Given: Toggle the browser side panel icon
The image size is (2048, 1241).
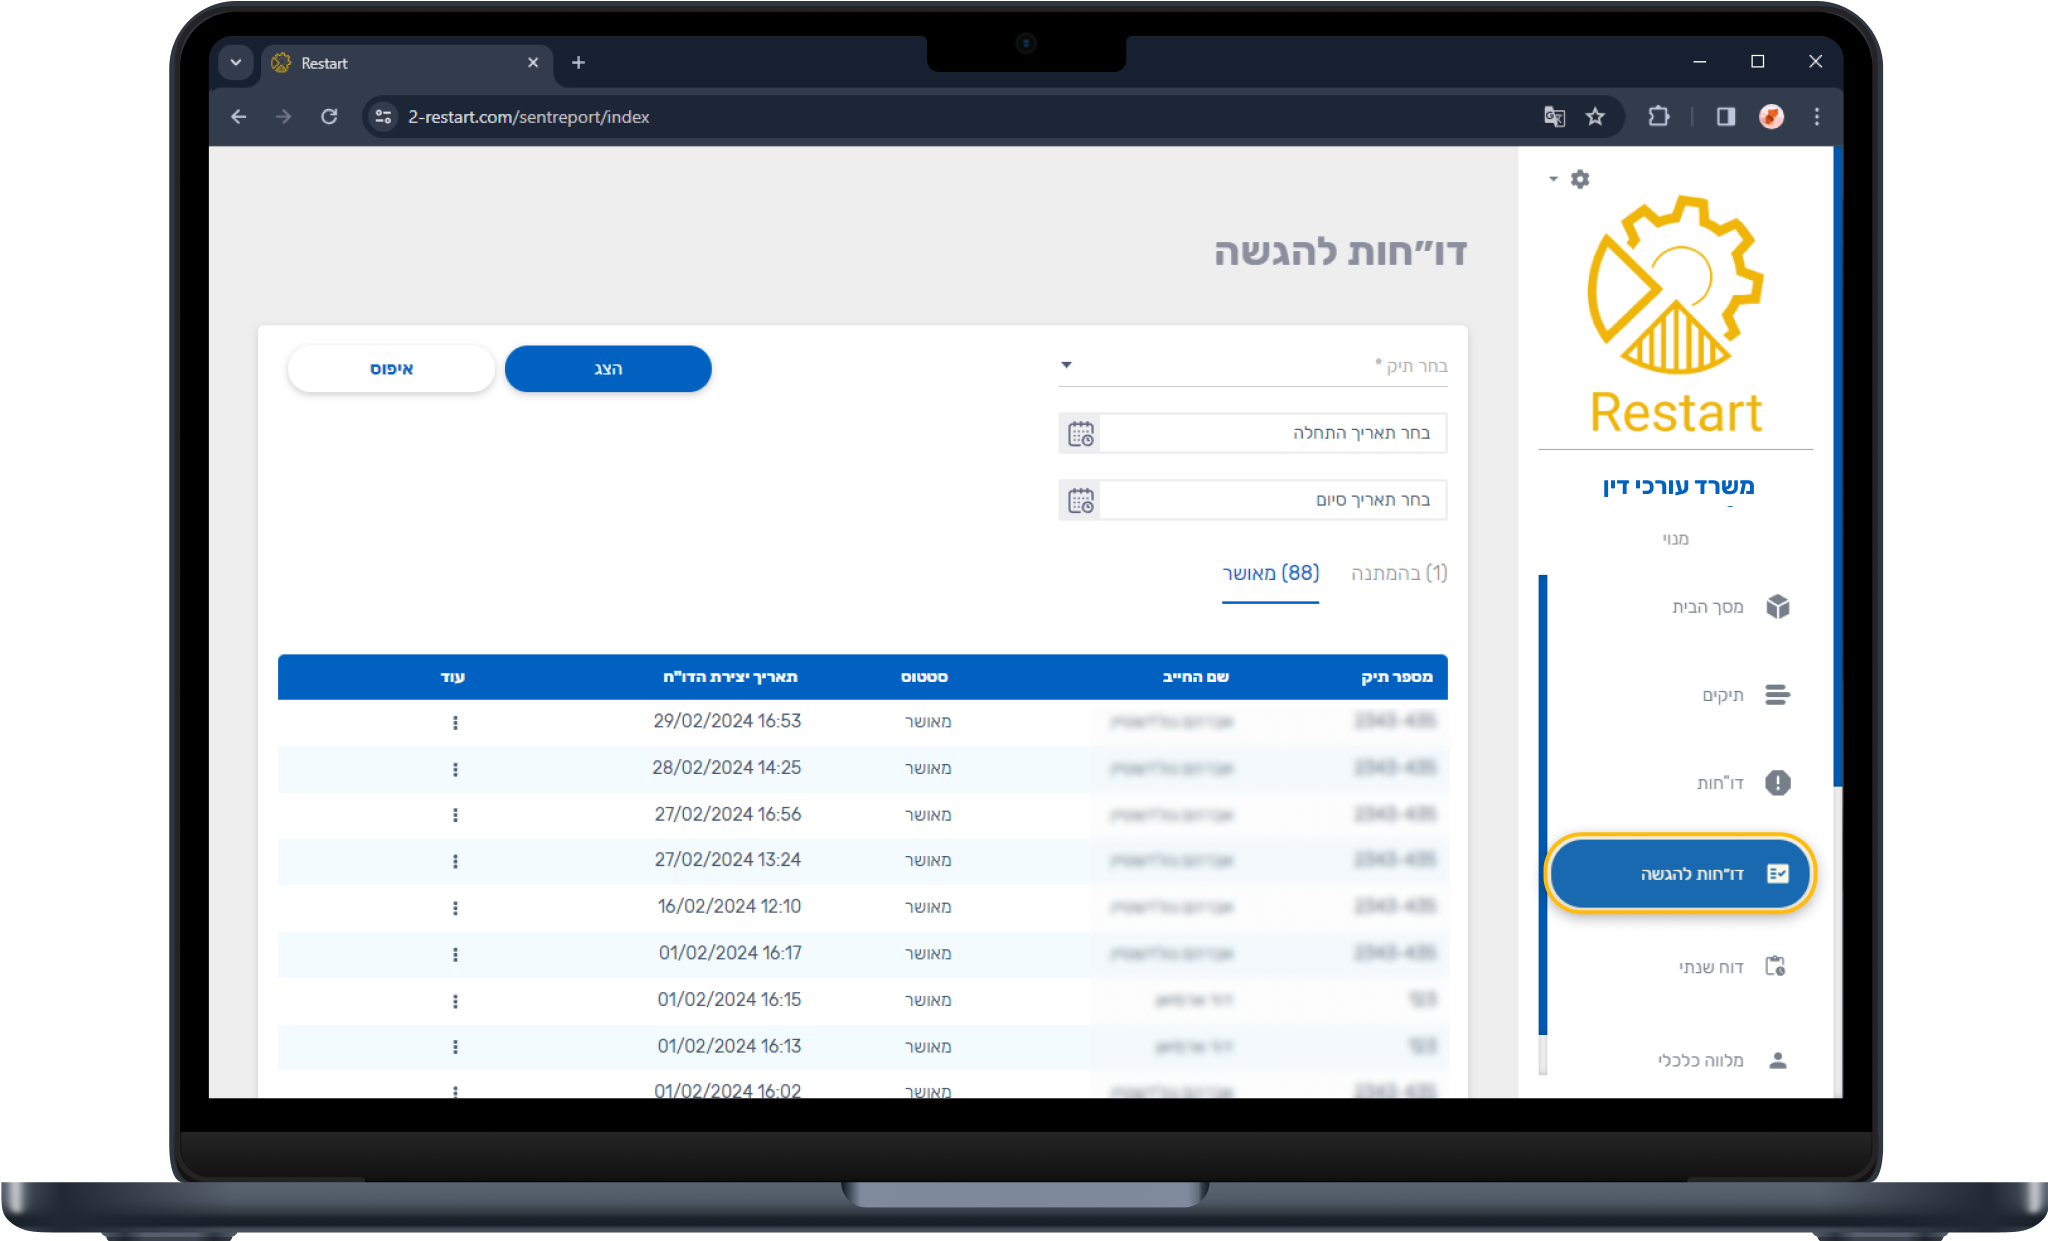Looking at the screenshot, I should coord(1726,117).
